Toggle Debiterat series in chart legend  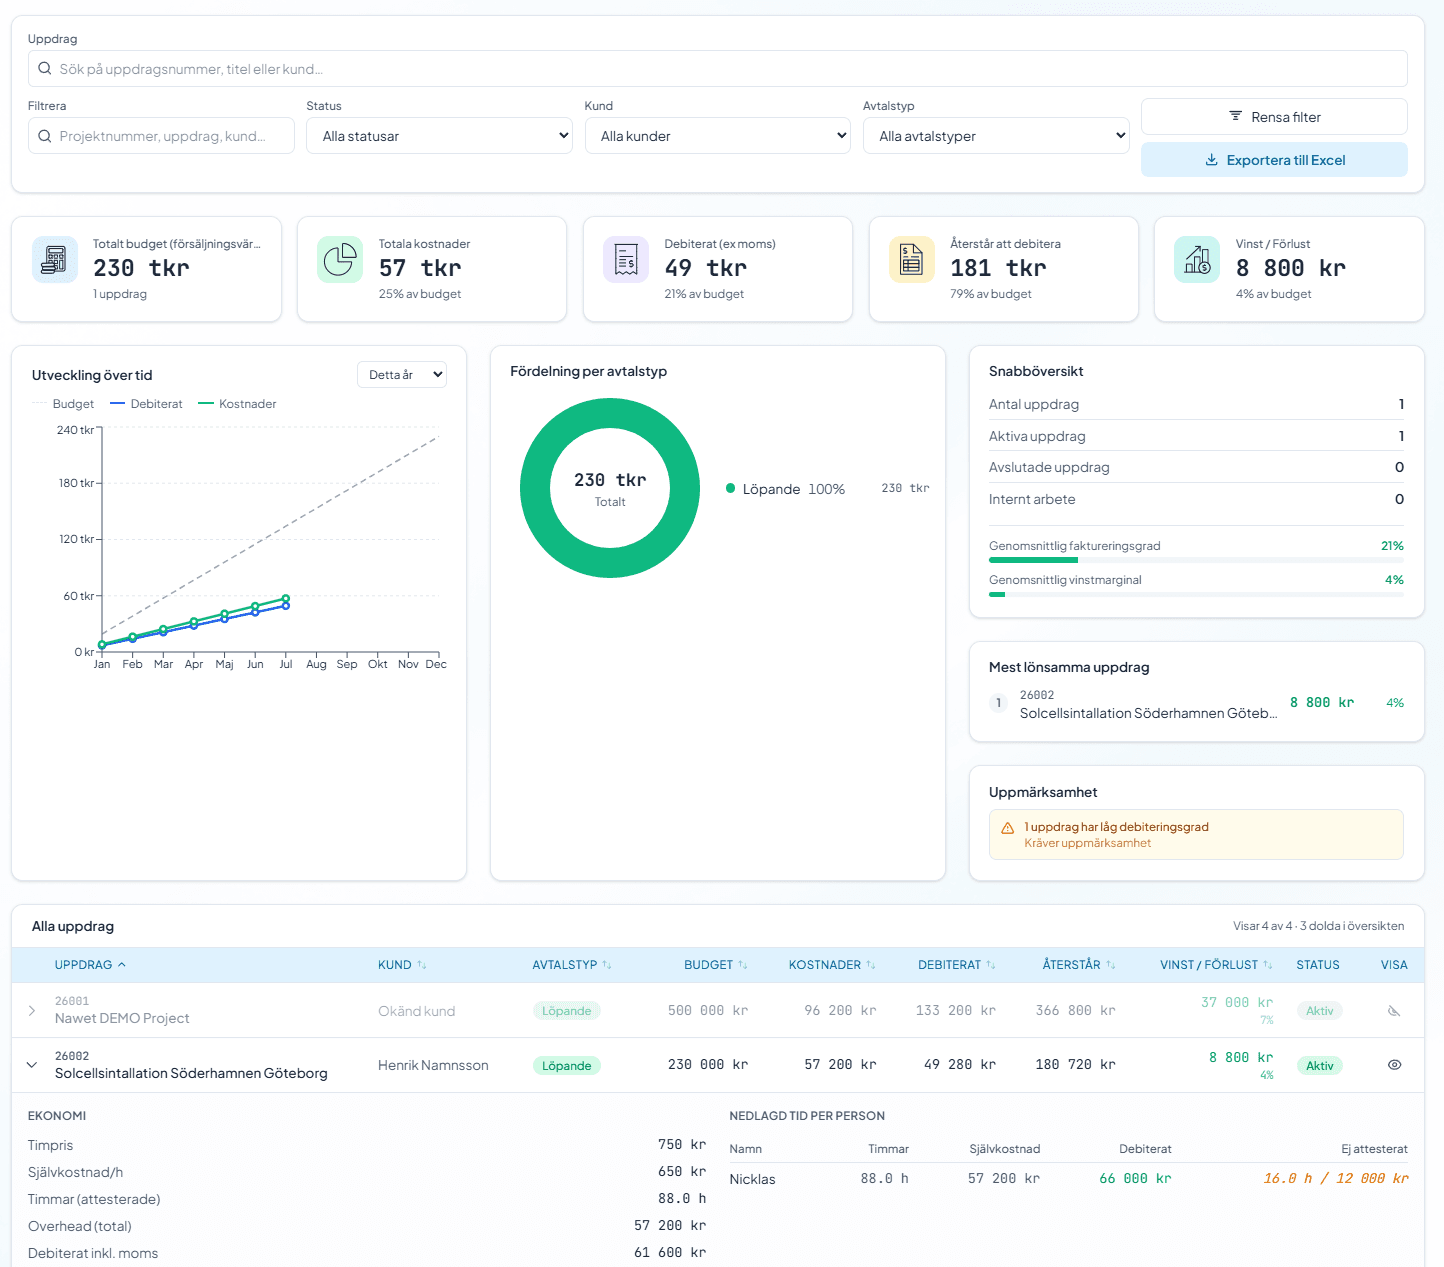click(x=146, y=404)
